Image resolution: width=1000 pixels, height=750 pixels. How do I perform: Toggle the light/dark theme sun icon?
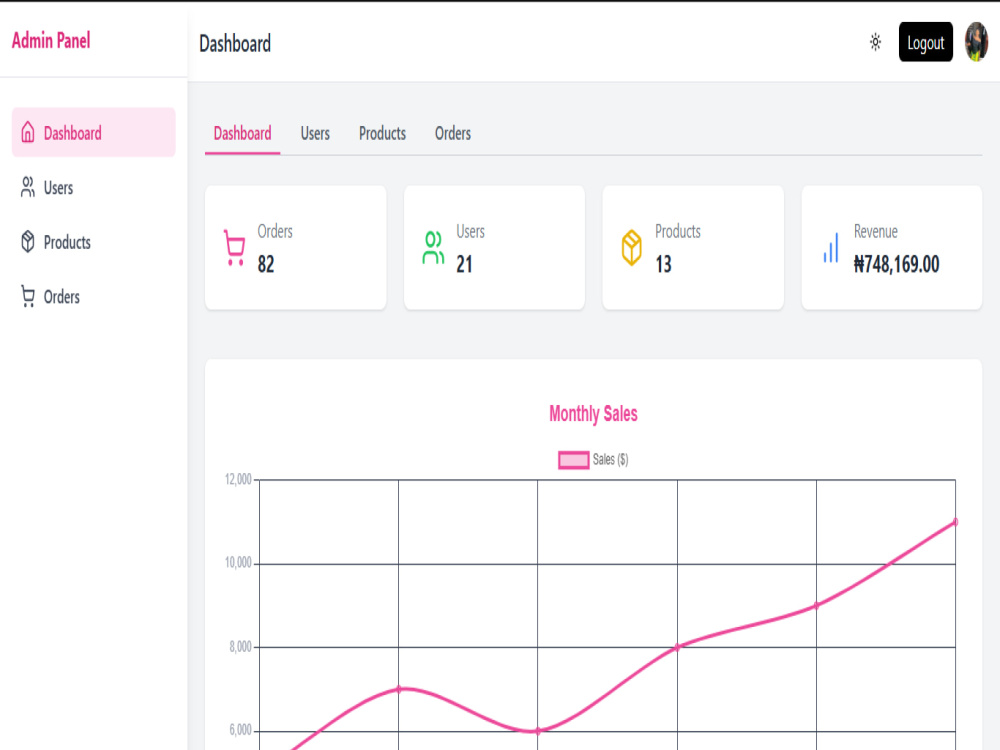pos(875,42)
